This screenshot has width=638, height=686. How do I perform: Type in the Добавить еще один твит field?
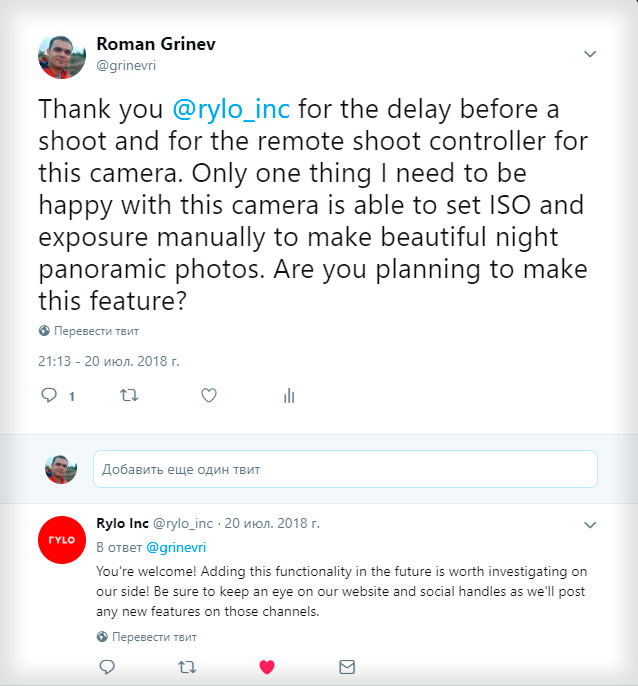(x=345, y=468)
